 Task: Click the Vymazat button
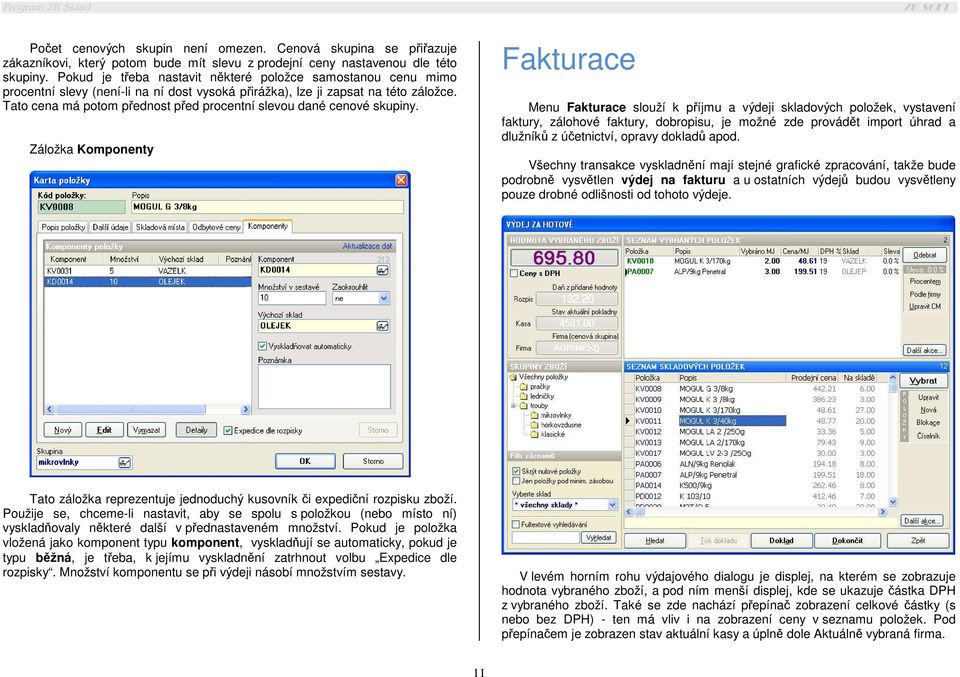click(x=146, y=430)
